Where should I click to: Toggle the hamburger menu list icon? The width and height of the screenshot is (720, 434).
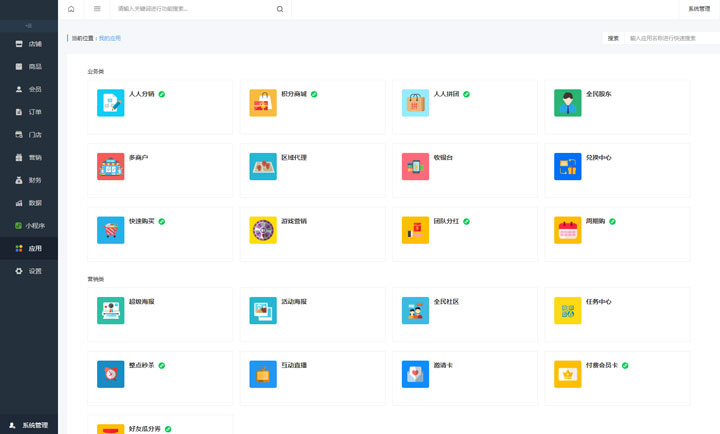click(97, 9)
